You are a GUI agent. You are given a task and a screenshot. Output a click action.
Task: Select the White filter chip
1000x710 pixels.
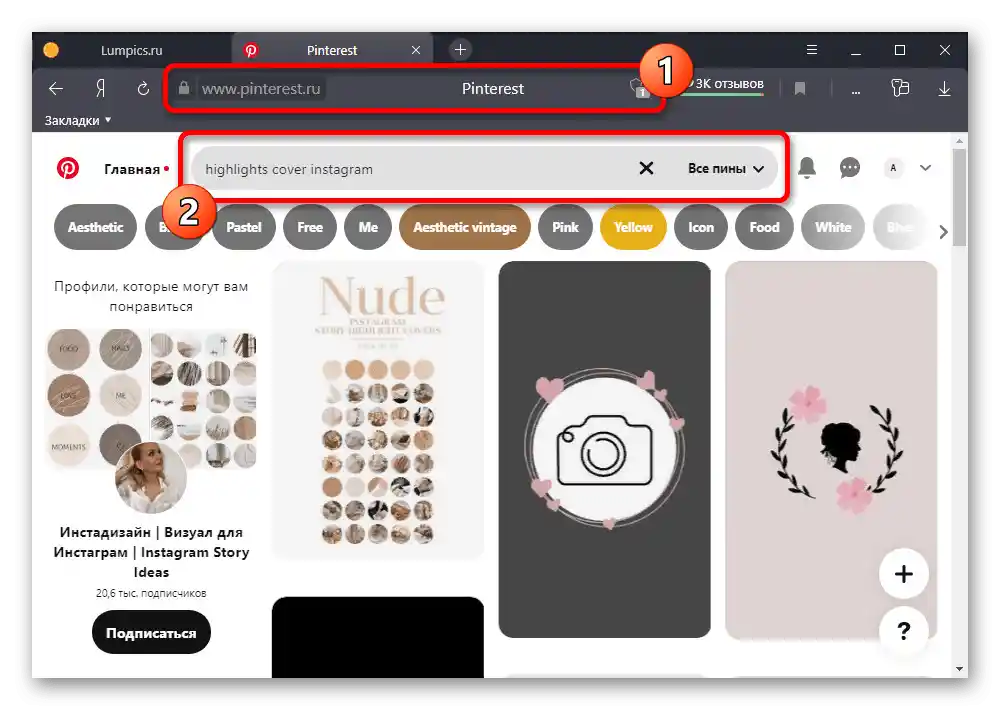click(833, 227)
